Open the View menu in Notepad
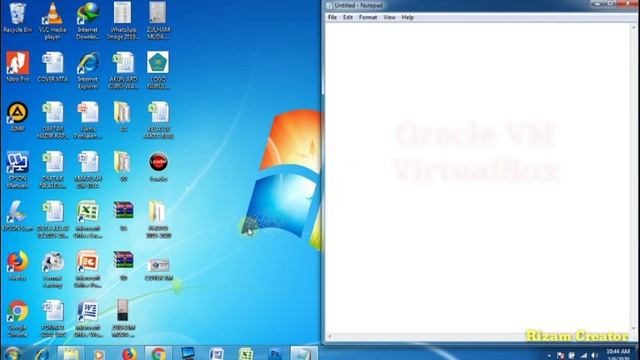 tap(389, 17)
